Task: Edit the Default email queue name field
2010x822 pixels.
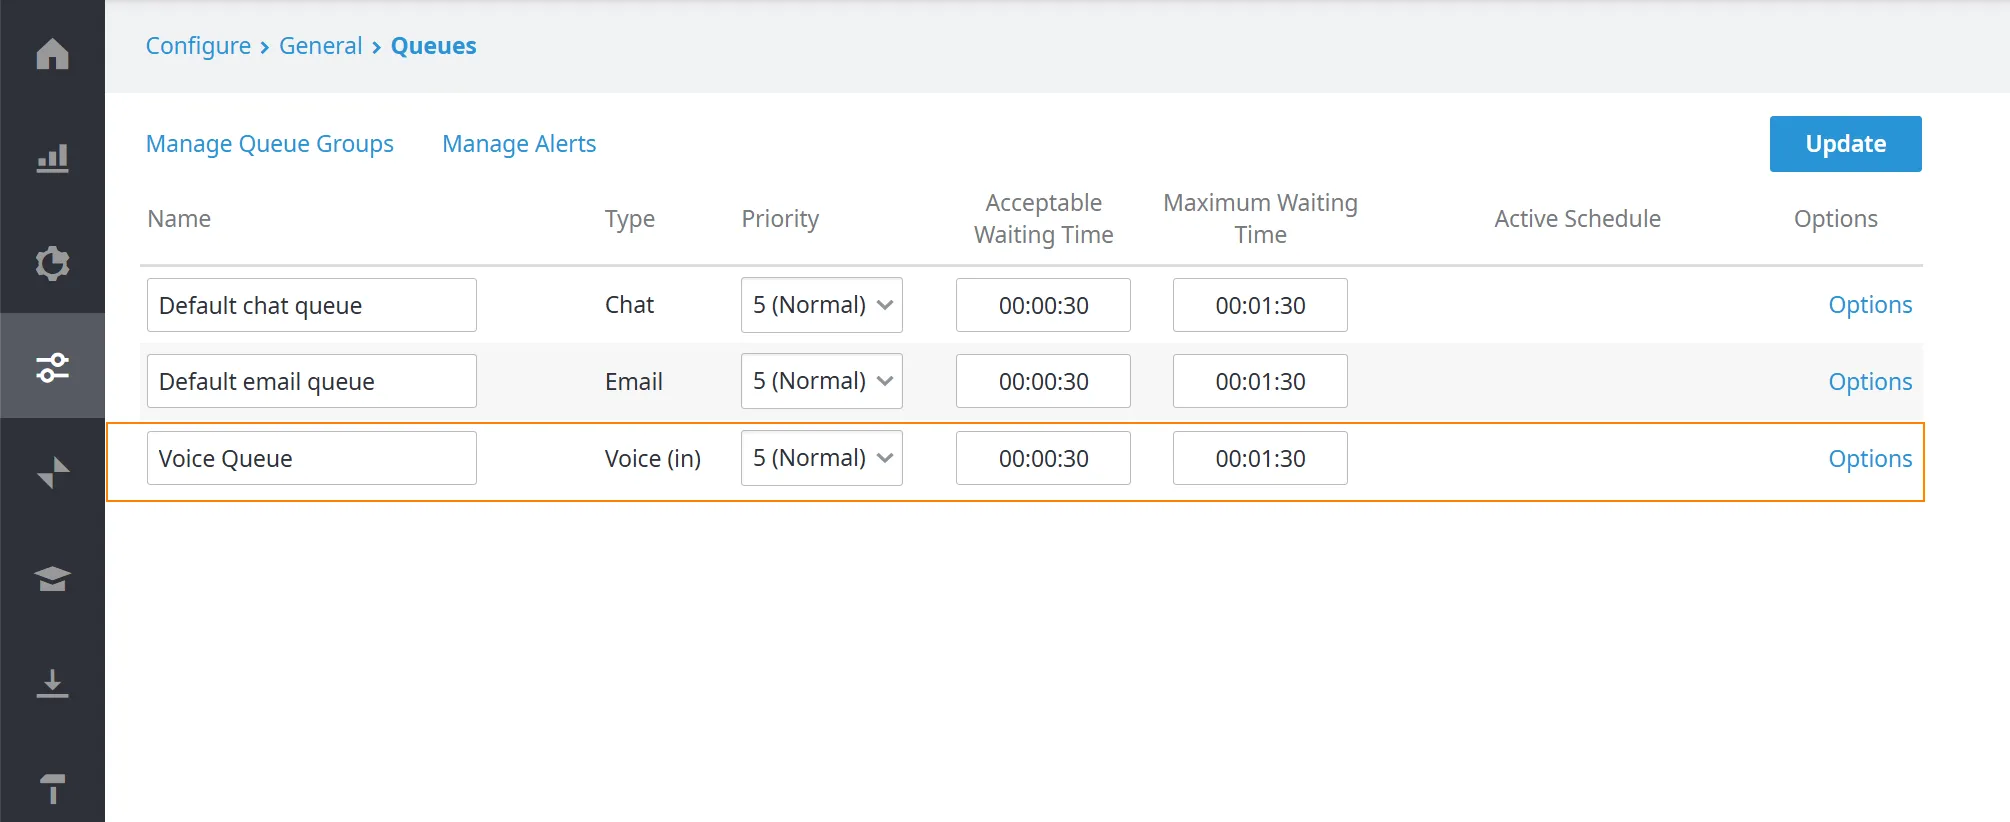Action: point(312,381)
